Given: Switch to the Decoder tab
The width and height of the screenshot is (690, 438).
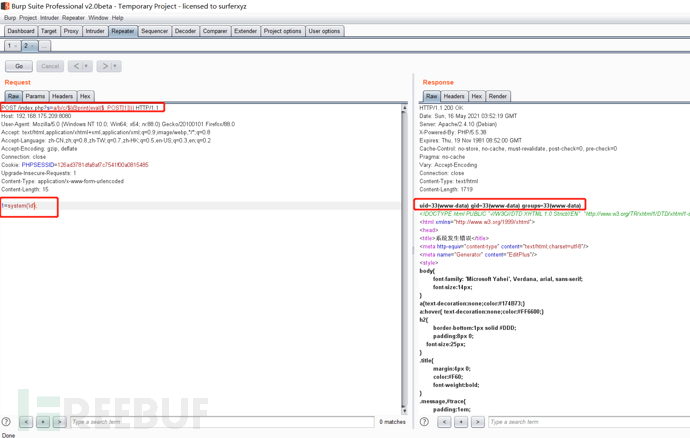Looking at the screenshot, I should (x=185, y=31).
